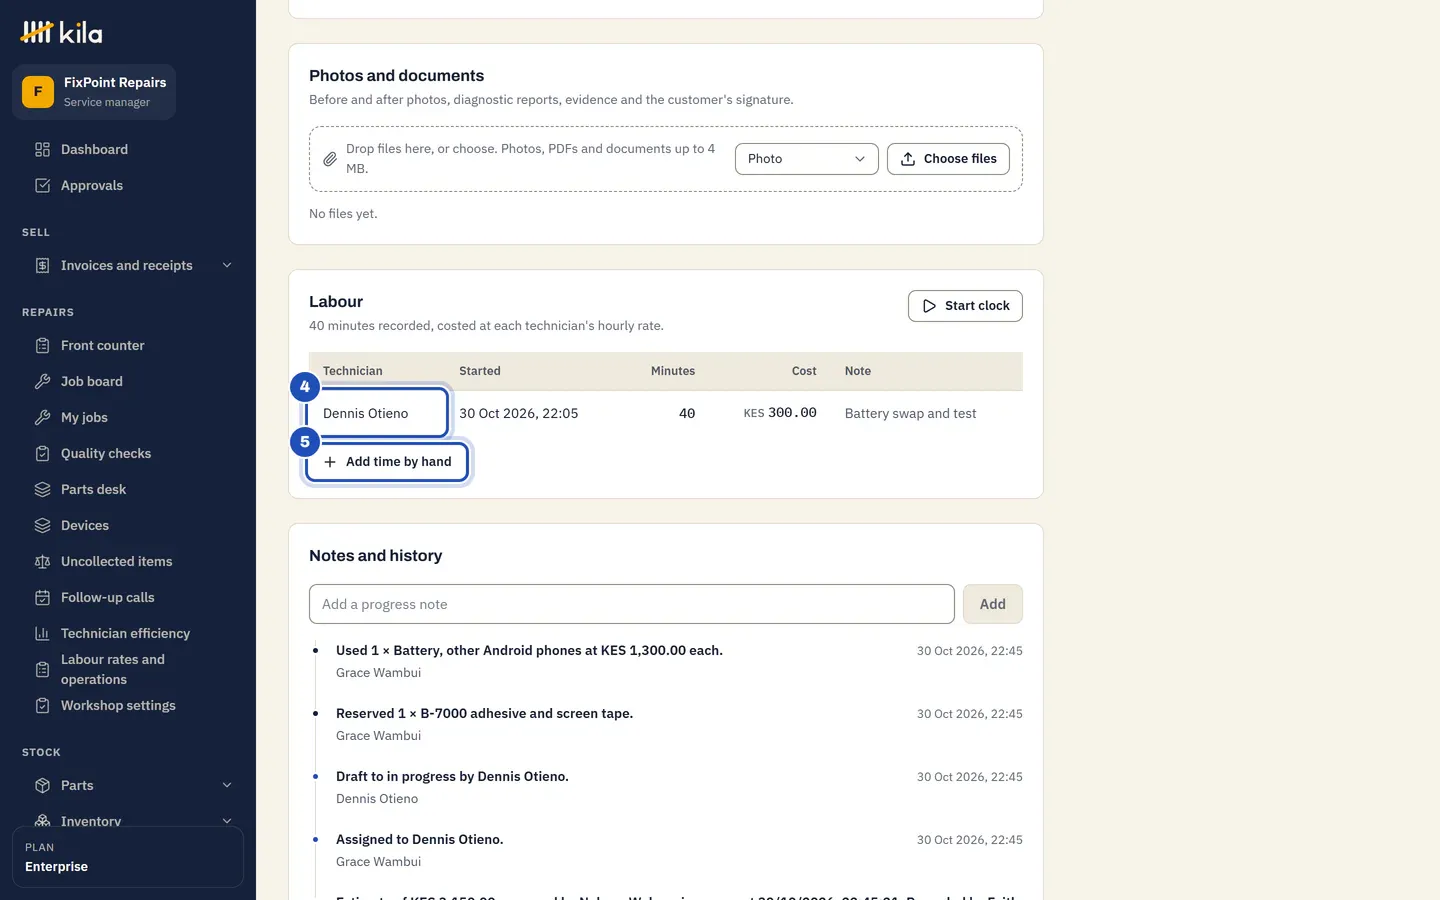Open Approvals checkmark icon
1440x900 pixels.
point(42,185)
